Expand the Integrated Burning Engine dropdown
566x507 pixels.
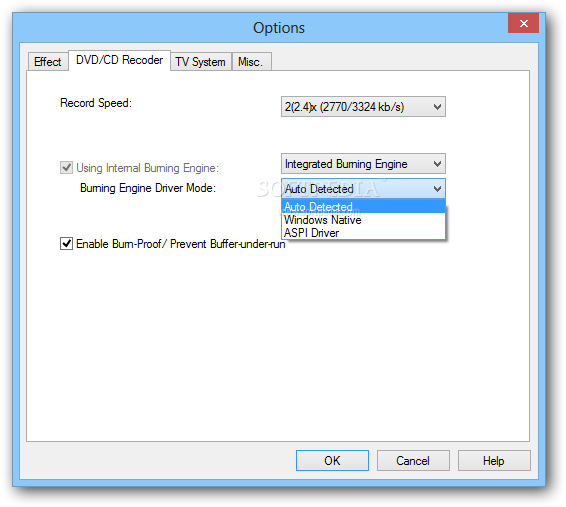[363, 164]
